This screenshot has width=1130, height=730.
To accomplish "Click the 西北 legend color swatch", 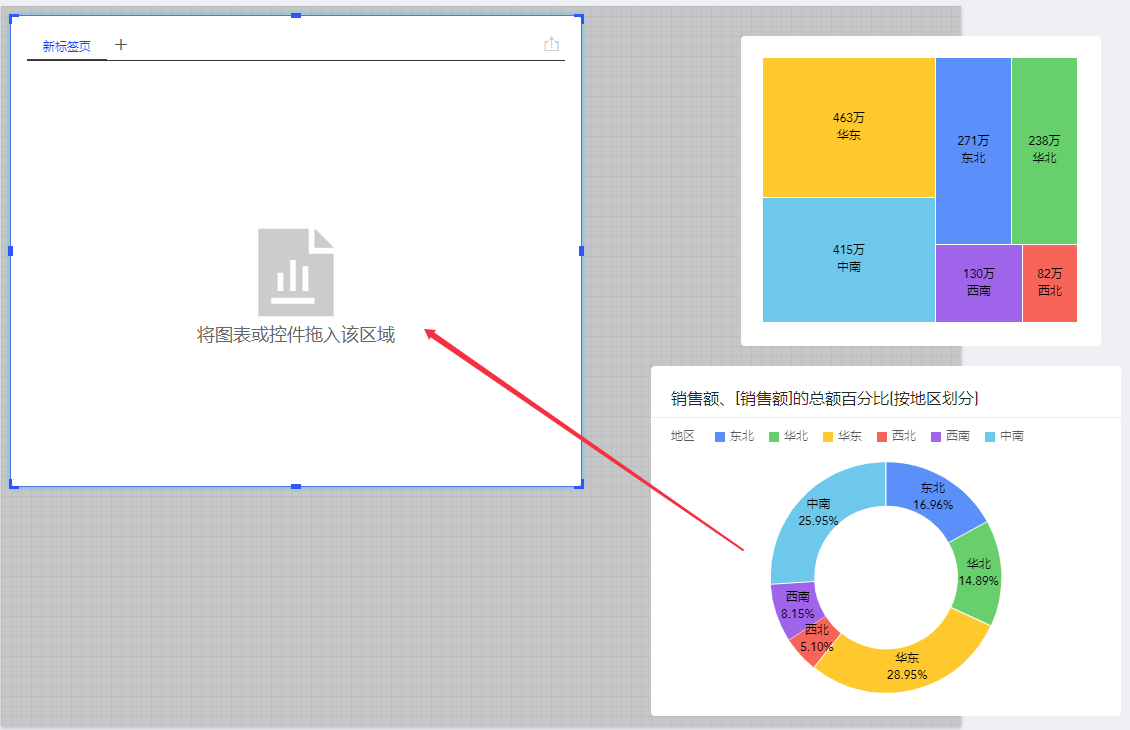I will tap(882, 437).
